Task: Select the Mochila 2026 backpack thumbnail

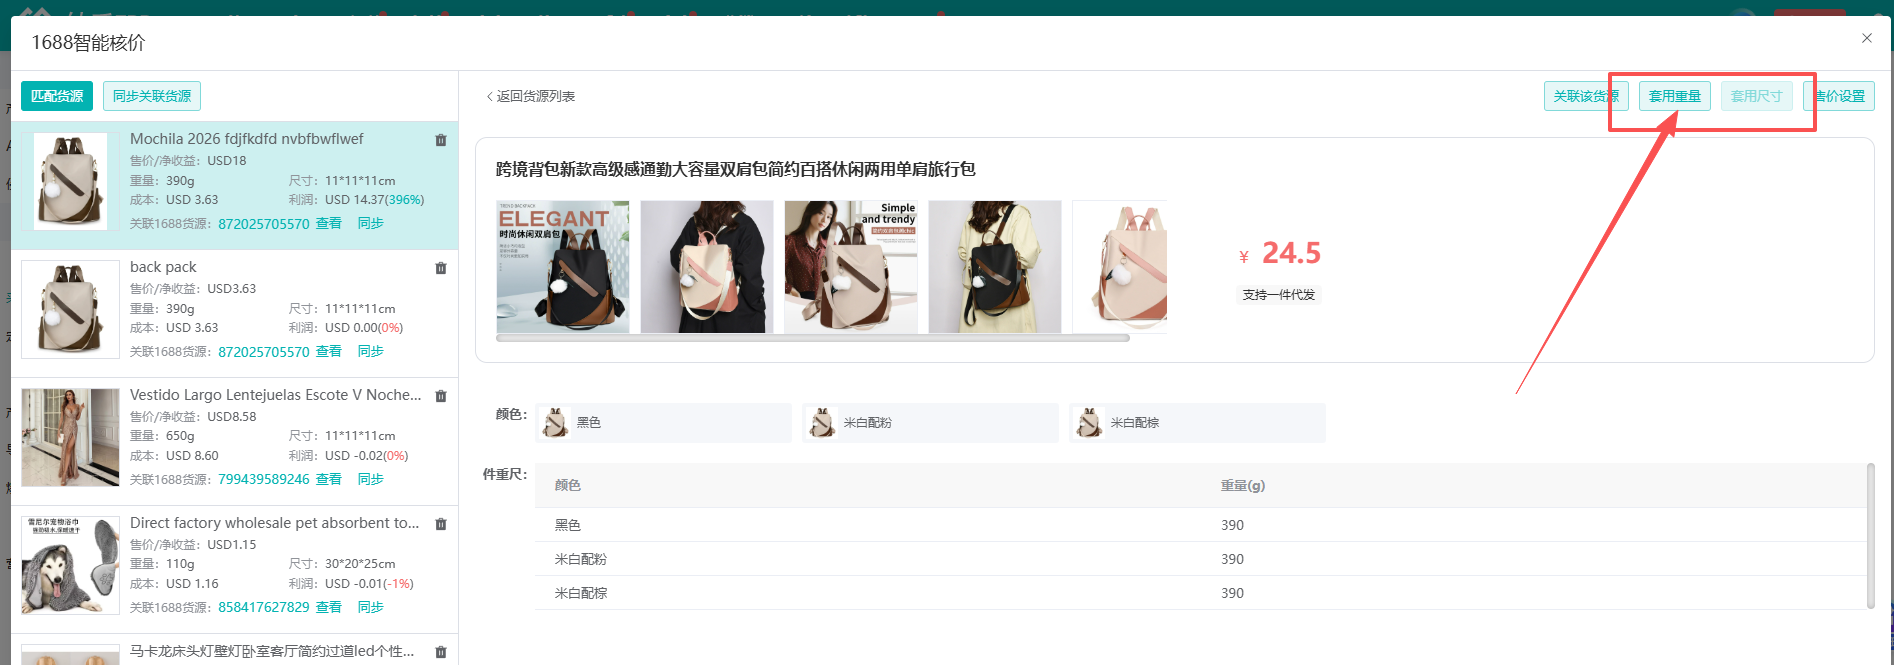Action: coord(70,181)
